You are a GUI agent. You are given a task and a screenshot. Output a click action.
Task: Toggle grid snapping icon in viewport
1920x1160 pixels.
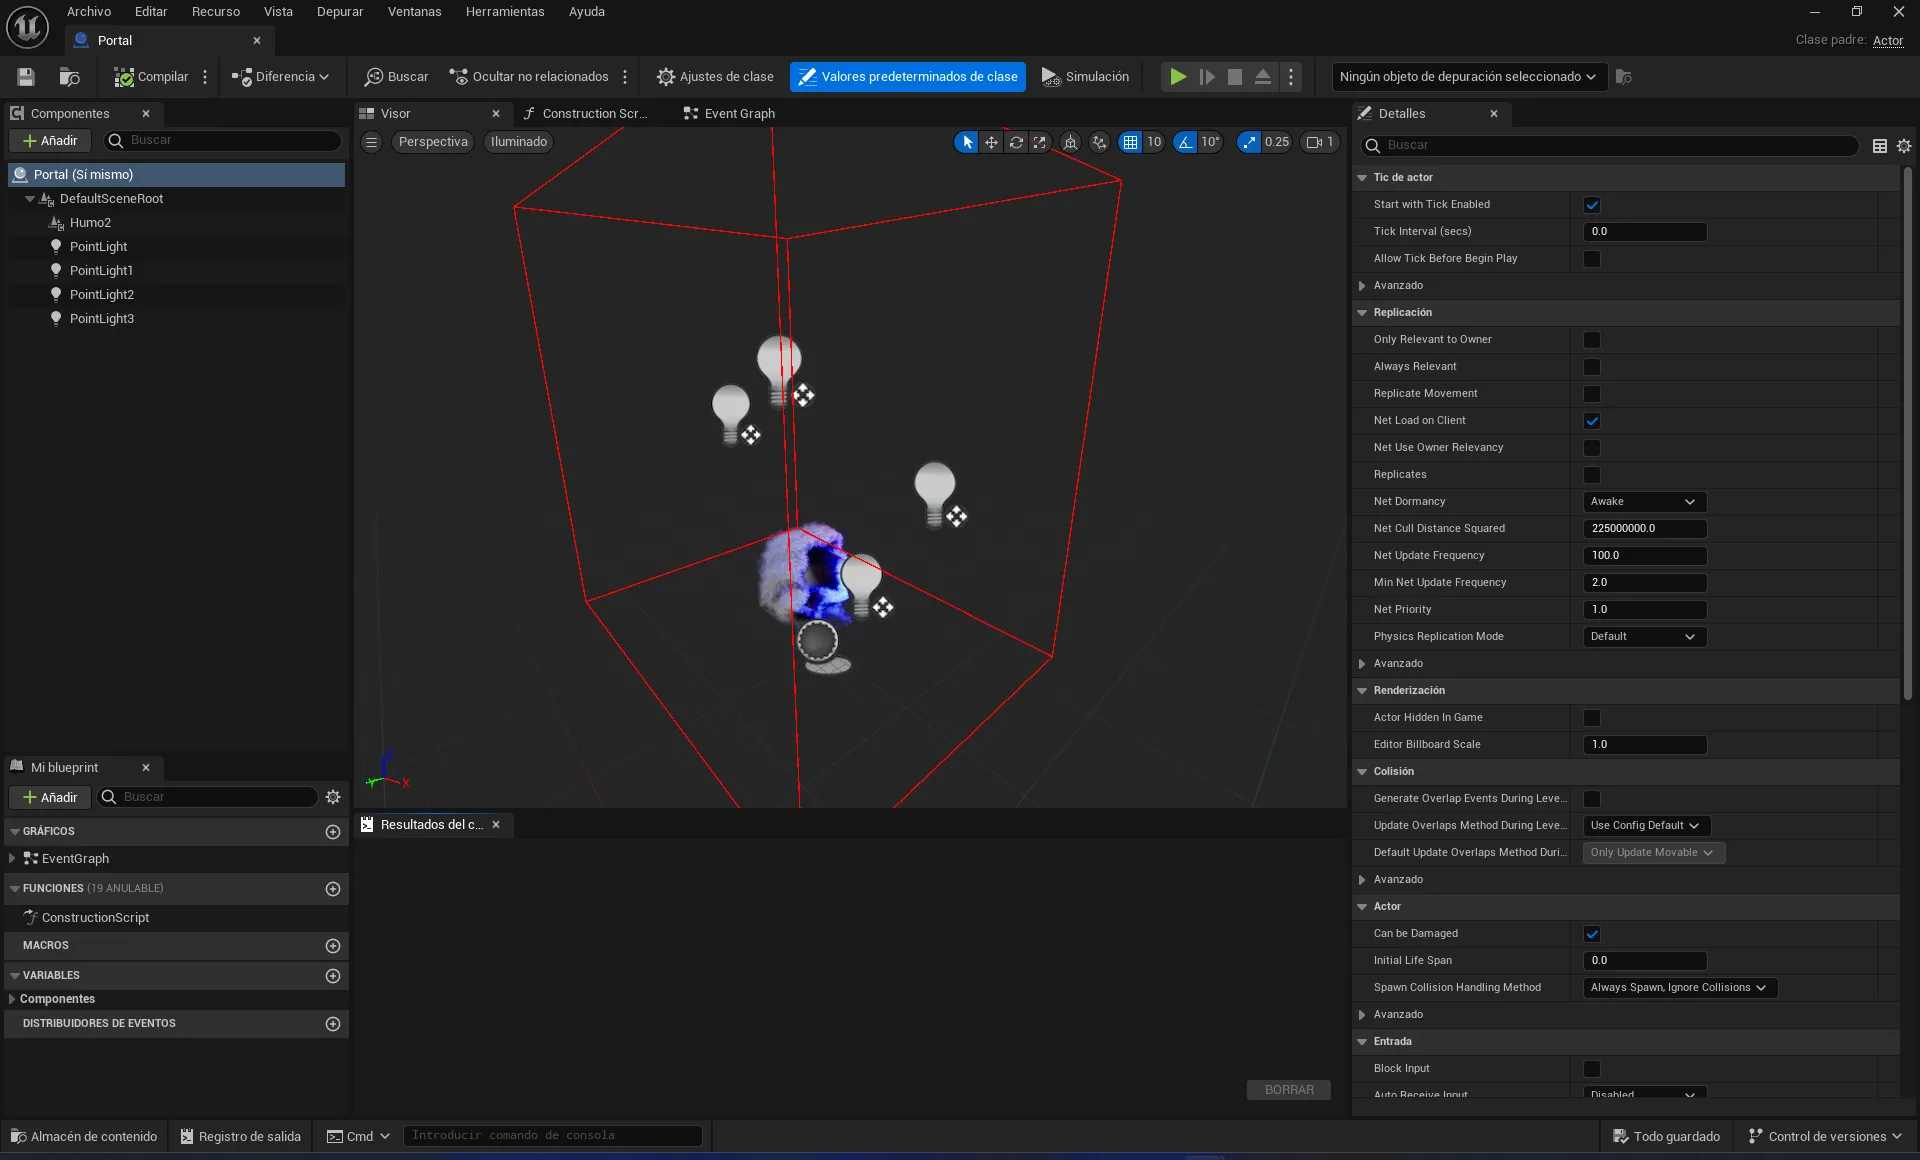(x=1130, y=142)
